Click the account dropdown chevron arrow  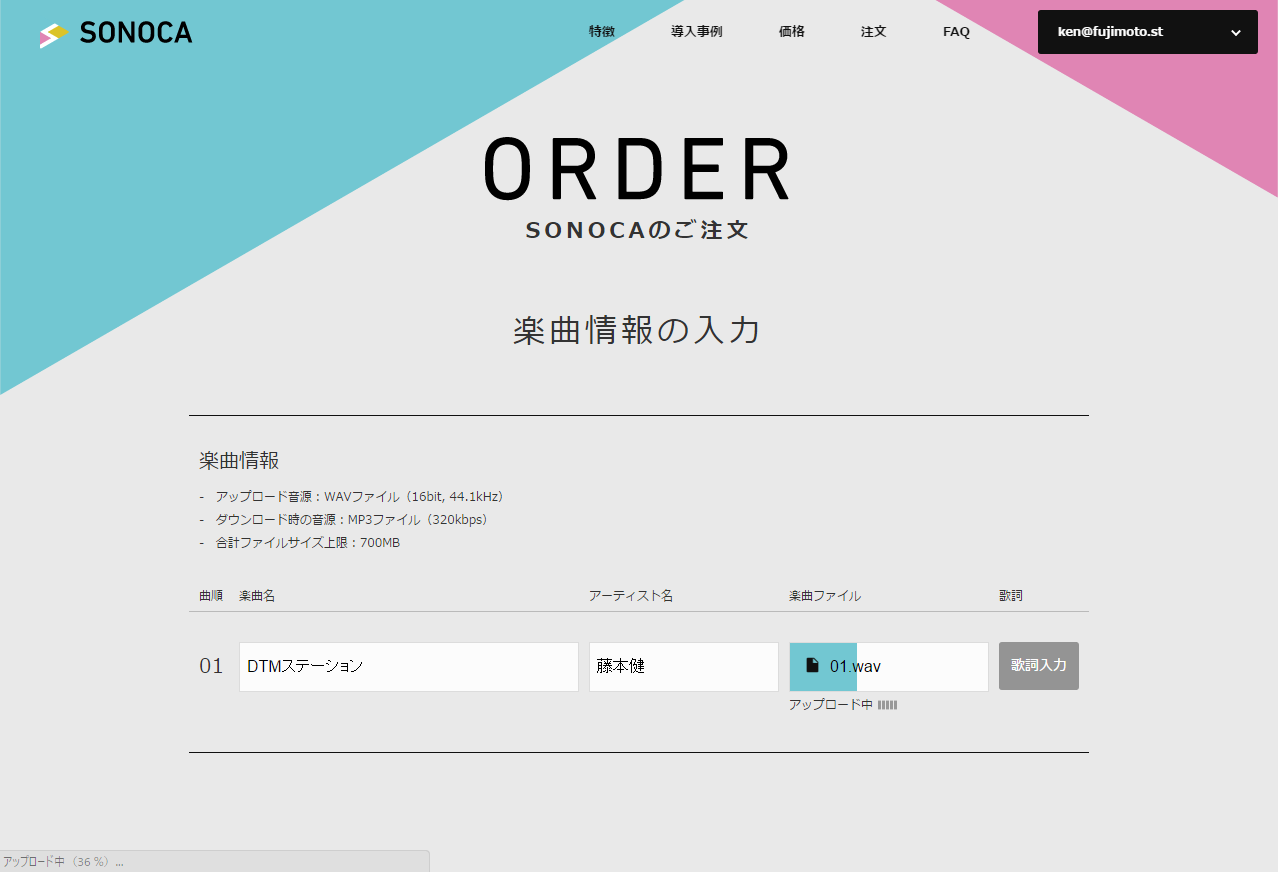pos(1236,33)
